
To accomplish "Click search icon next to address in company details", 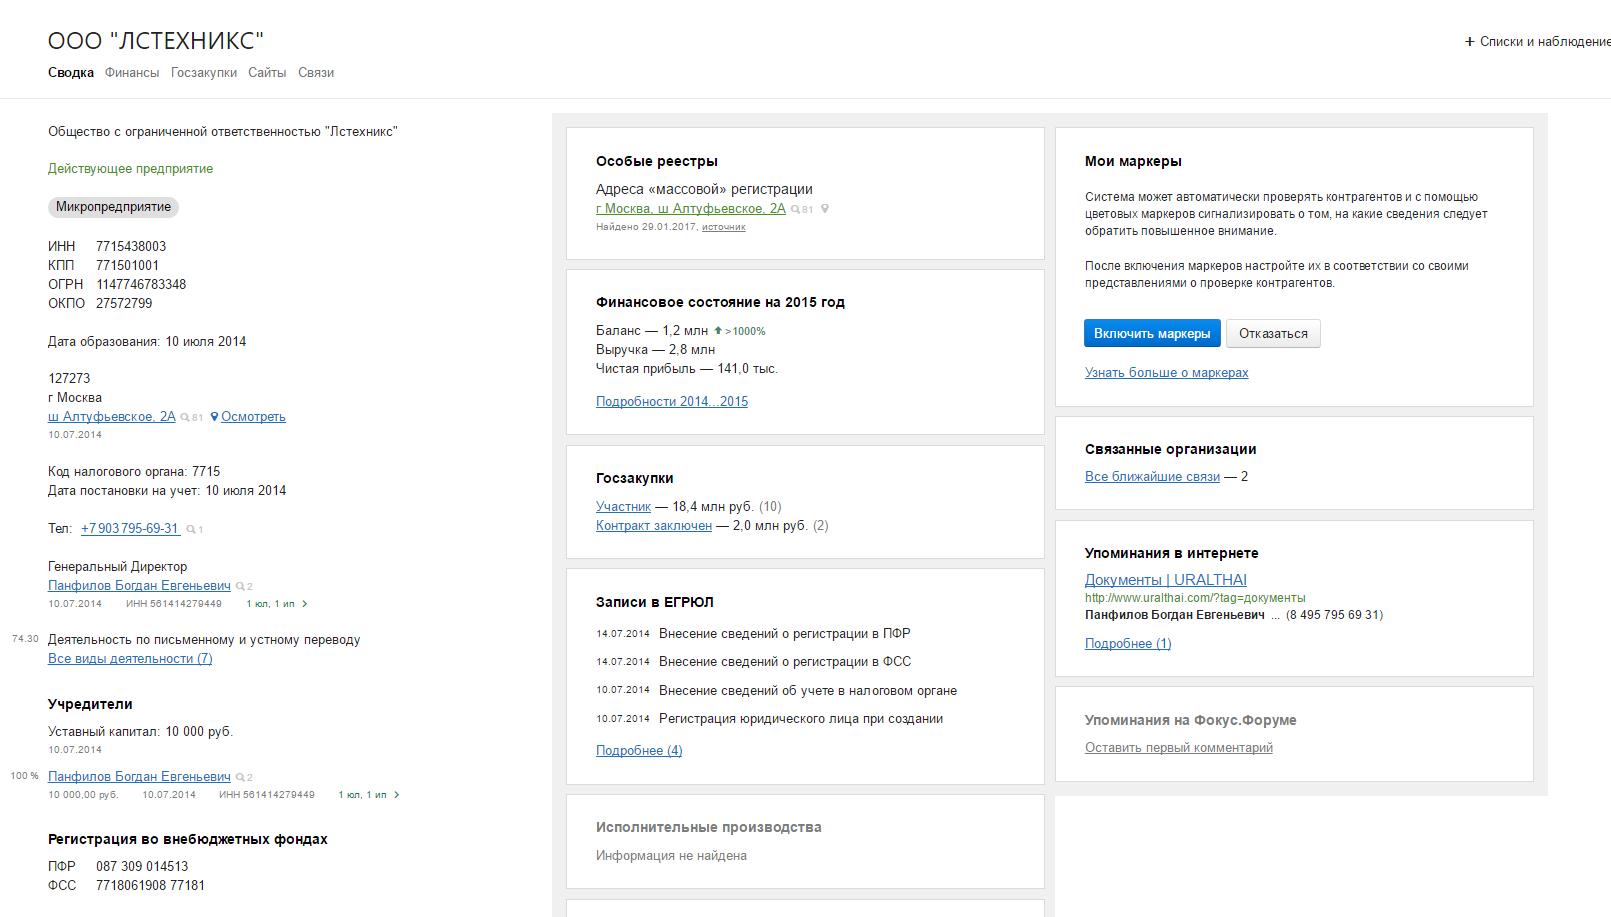I will (x=185, y=417).
